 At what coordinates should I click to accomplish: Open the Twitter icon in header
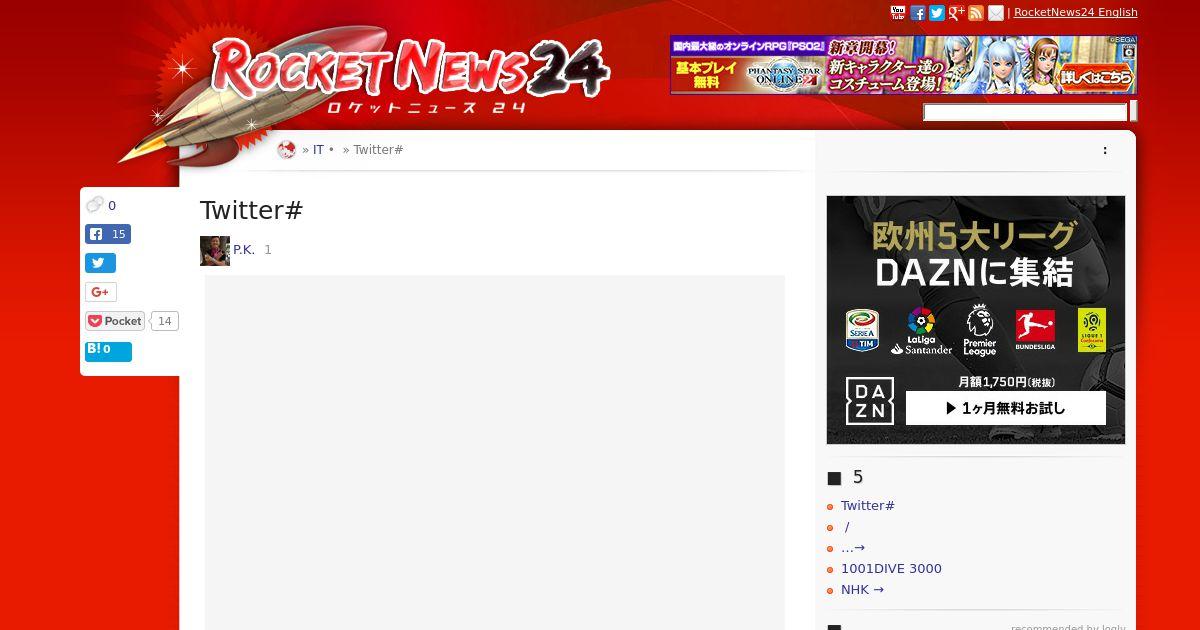(937, 13)
